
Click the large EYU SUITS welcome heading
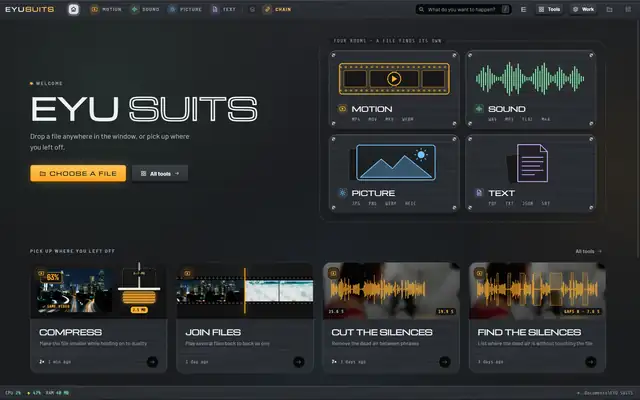click(144, 109)
